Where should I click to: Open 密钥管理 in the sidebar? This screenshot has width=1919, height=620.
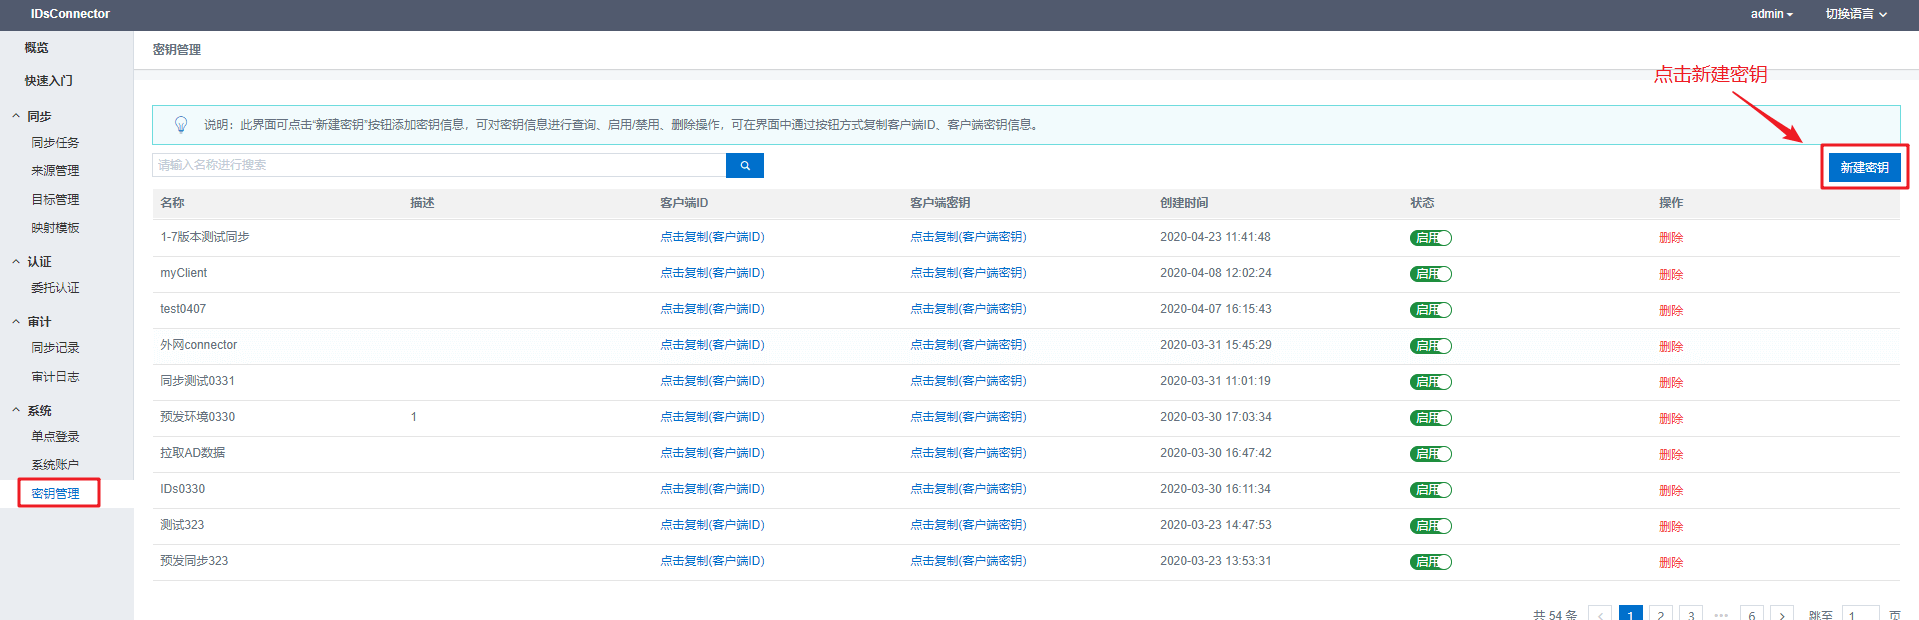(x=55, y=493)
